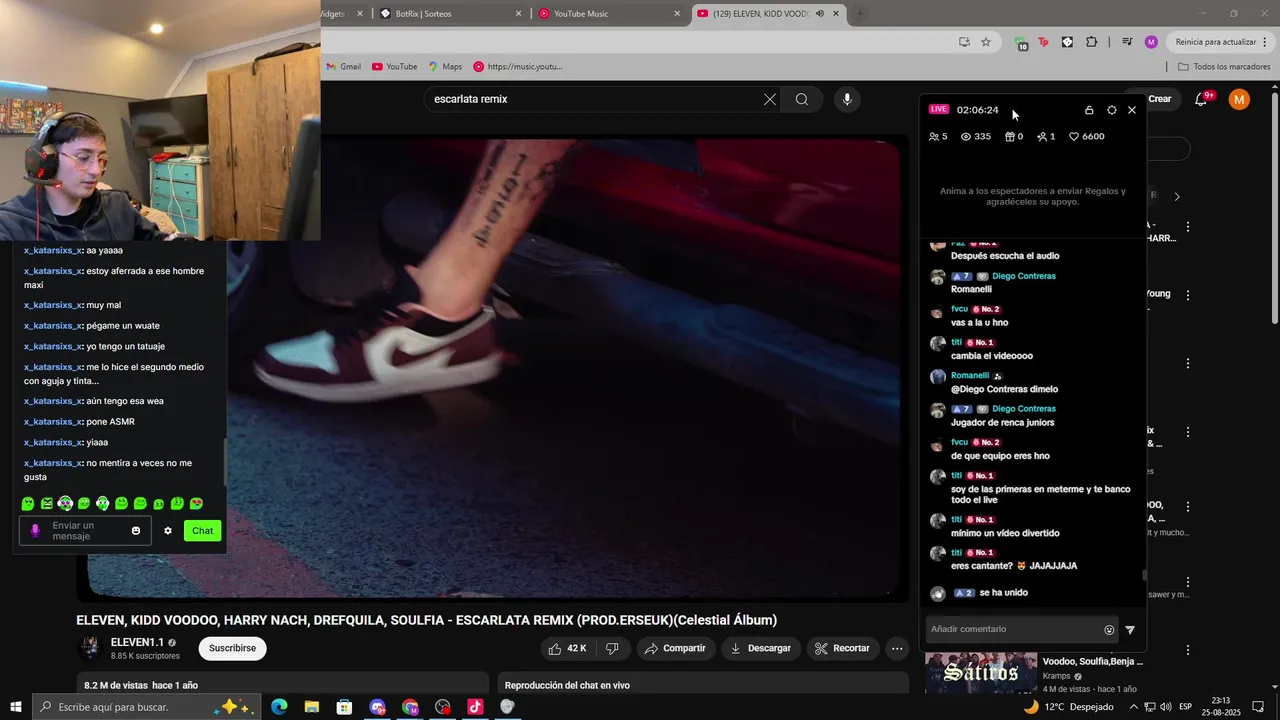Image resolution: width=1280 pixels, height=720 pixels.
Task: Start voice search with microphone icon
Action: pos(847,99)
